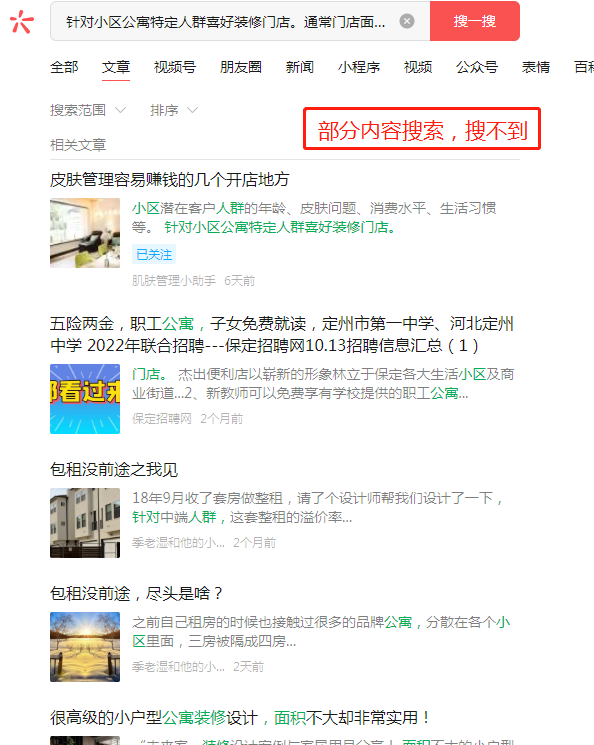Switch to the 全部 tab
This screenshot has height=745, width=594.
click(64, 67)
